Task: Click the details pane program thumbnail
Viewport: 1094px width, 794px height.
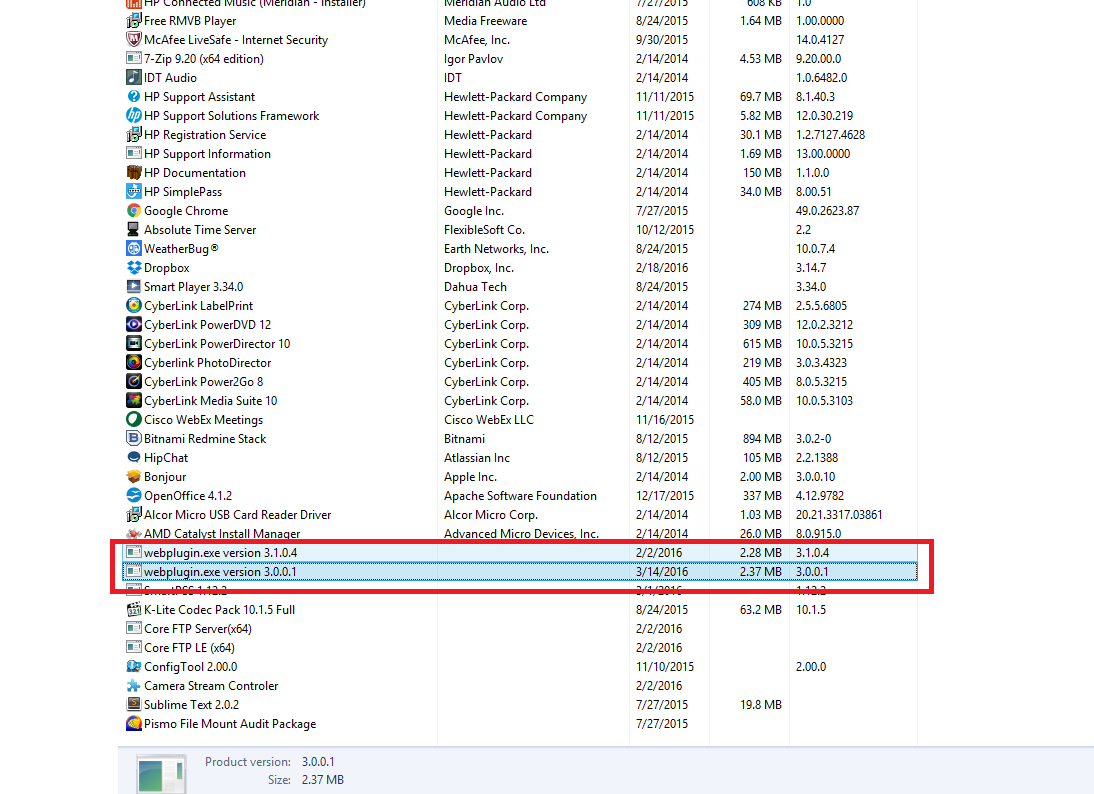Action: tap(161, 774)
